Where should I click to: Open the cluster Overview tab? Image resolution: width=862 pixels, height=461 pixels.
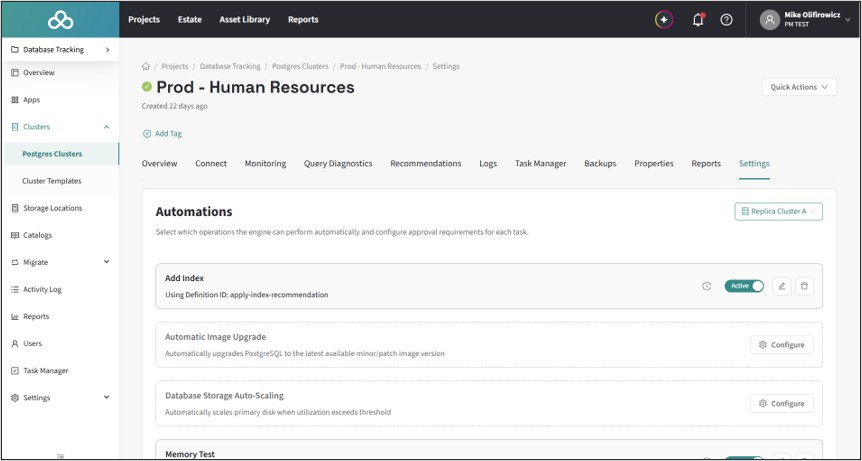pos(159,164)
